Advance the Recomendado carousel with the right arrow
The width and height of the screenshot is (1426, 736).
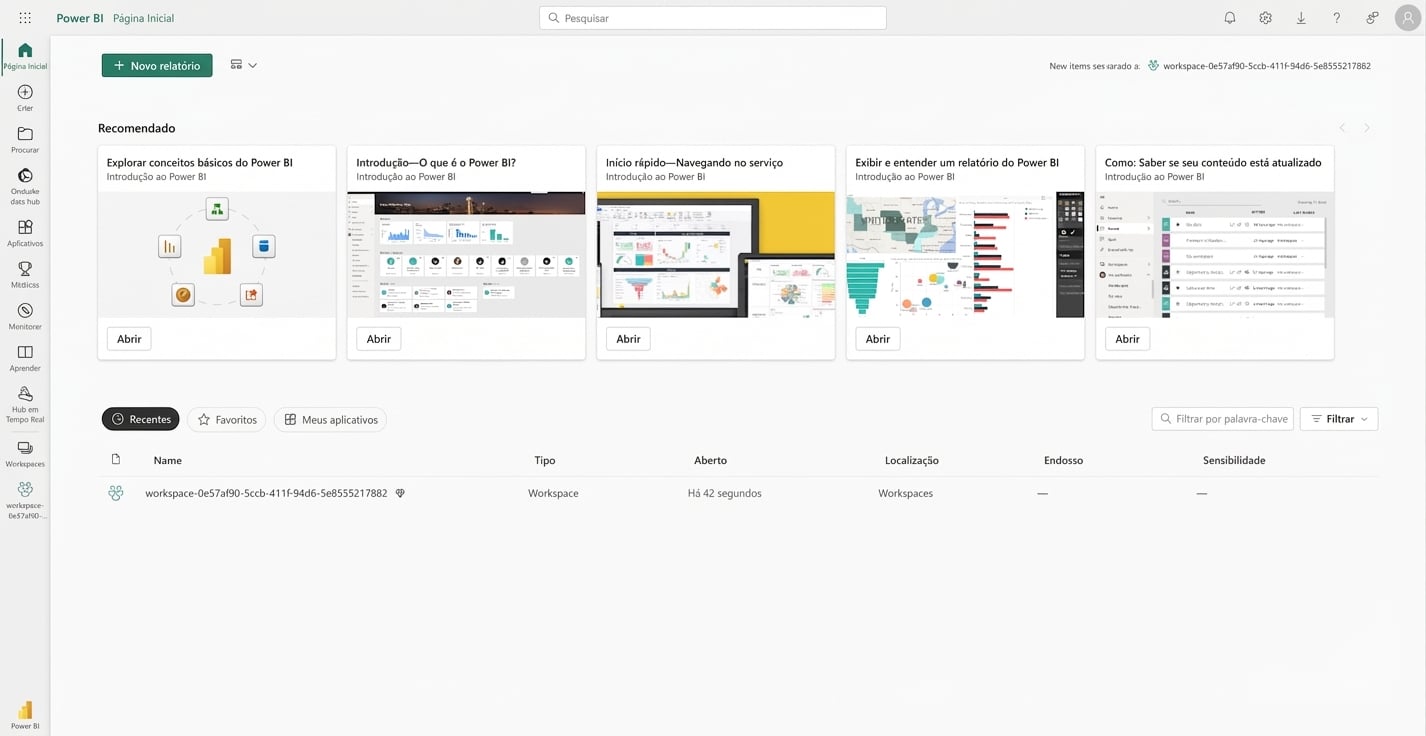pos(1366,128)
